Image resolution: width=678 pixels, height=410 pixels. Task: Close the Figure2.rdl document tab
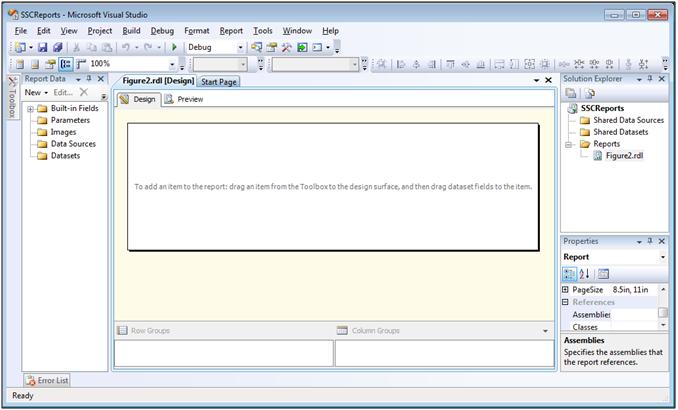[548, 80]
